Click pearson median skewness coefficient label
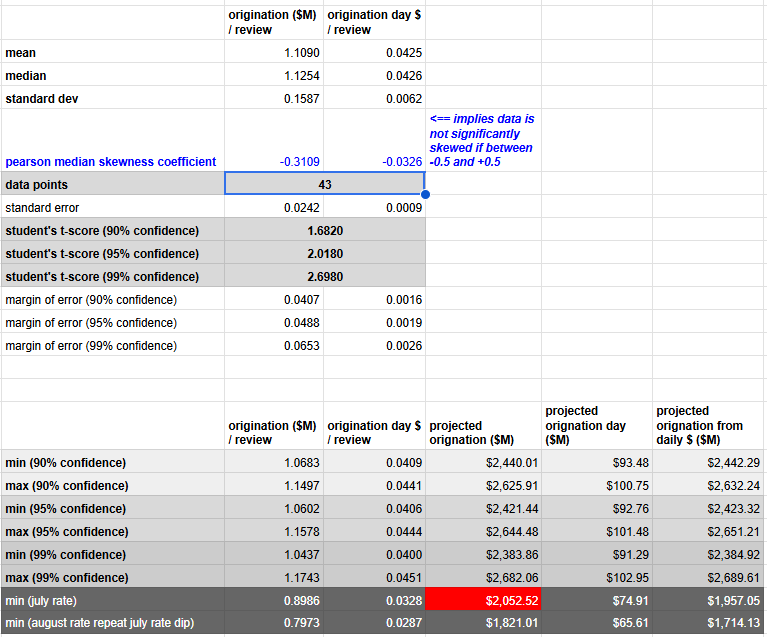The width and height of the screenshot is (767, 637). click(x=111, y=161)
